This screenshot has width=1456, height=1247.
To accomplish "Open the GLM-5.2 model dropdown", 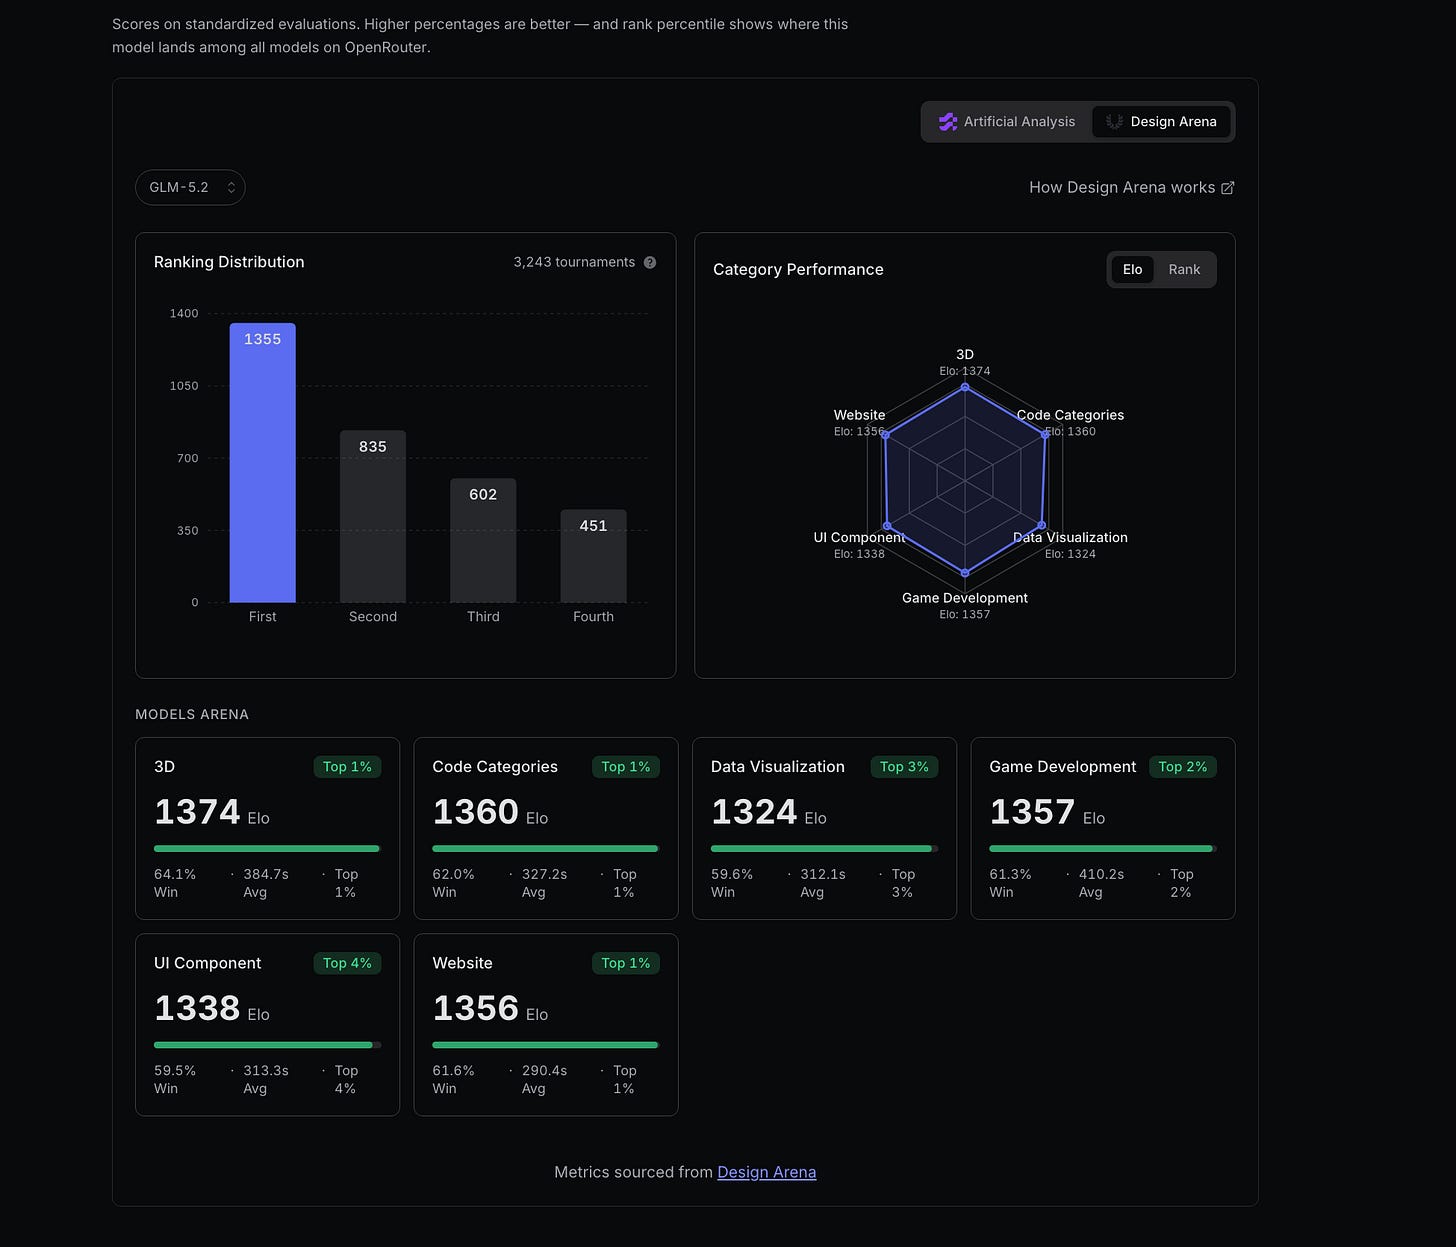I will [x=190, y=188].
